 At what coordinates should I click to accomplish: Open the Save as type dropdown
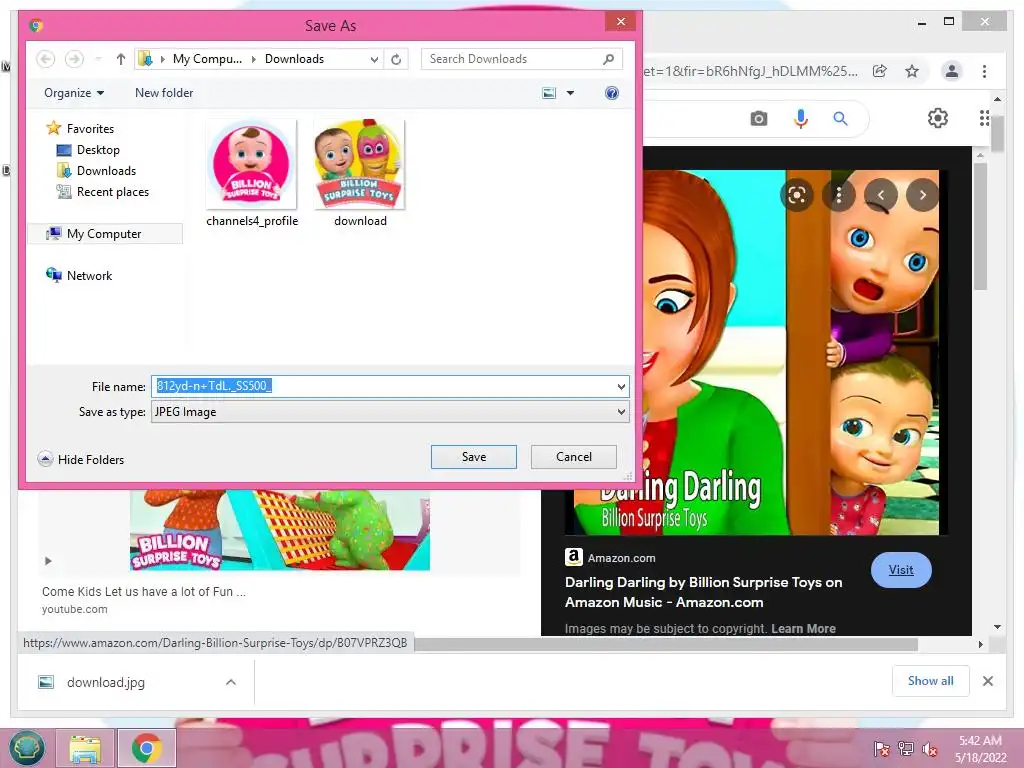[x=621, y=412]
